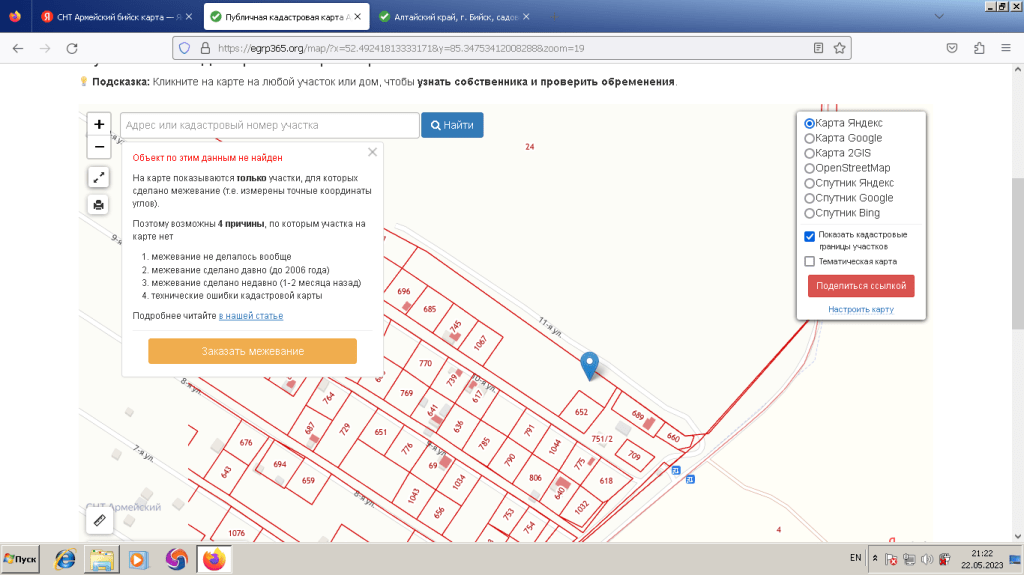The height and width of the screenshot is (575, 1024).
Task: Click bus stop icon near parcel 709
Action: 676,470
